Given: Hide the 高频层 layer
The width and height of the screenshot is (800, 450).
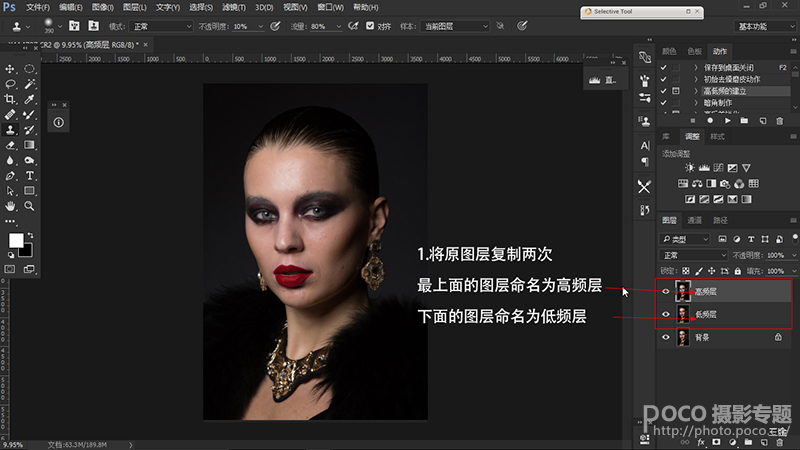Looking at the screenshot, I should 668,291.
